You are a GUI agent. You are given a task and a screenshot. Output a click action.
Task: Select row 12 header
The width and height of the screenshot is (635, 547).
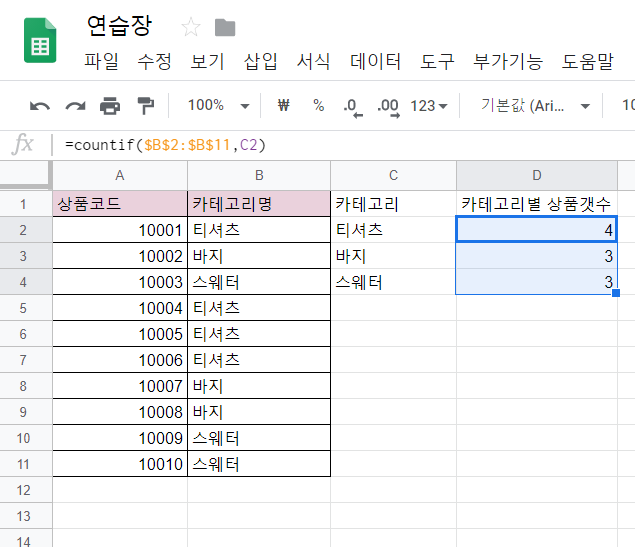pyautogui.click(x=26, y=490)
